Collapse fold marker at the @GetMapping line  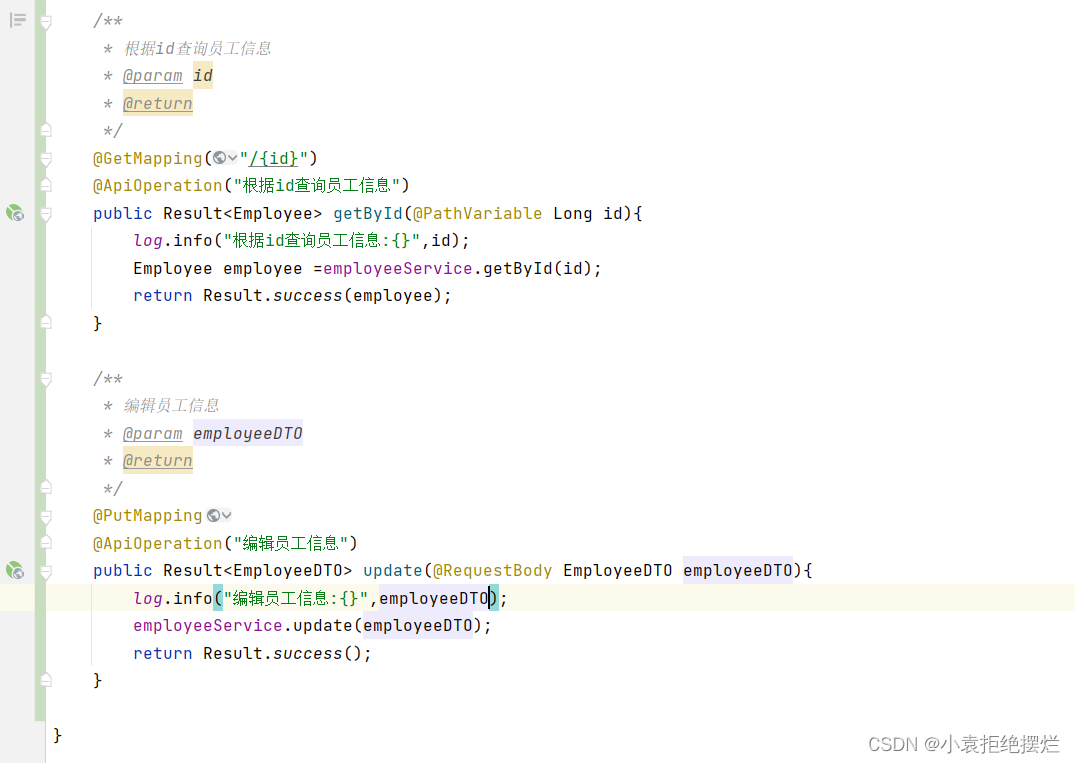pyautogui.click(x=46, y=159)
